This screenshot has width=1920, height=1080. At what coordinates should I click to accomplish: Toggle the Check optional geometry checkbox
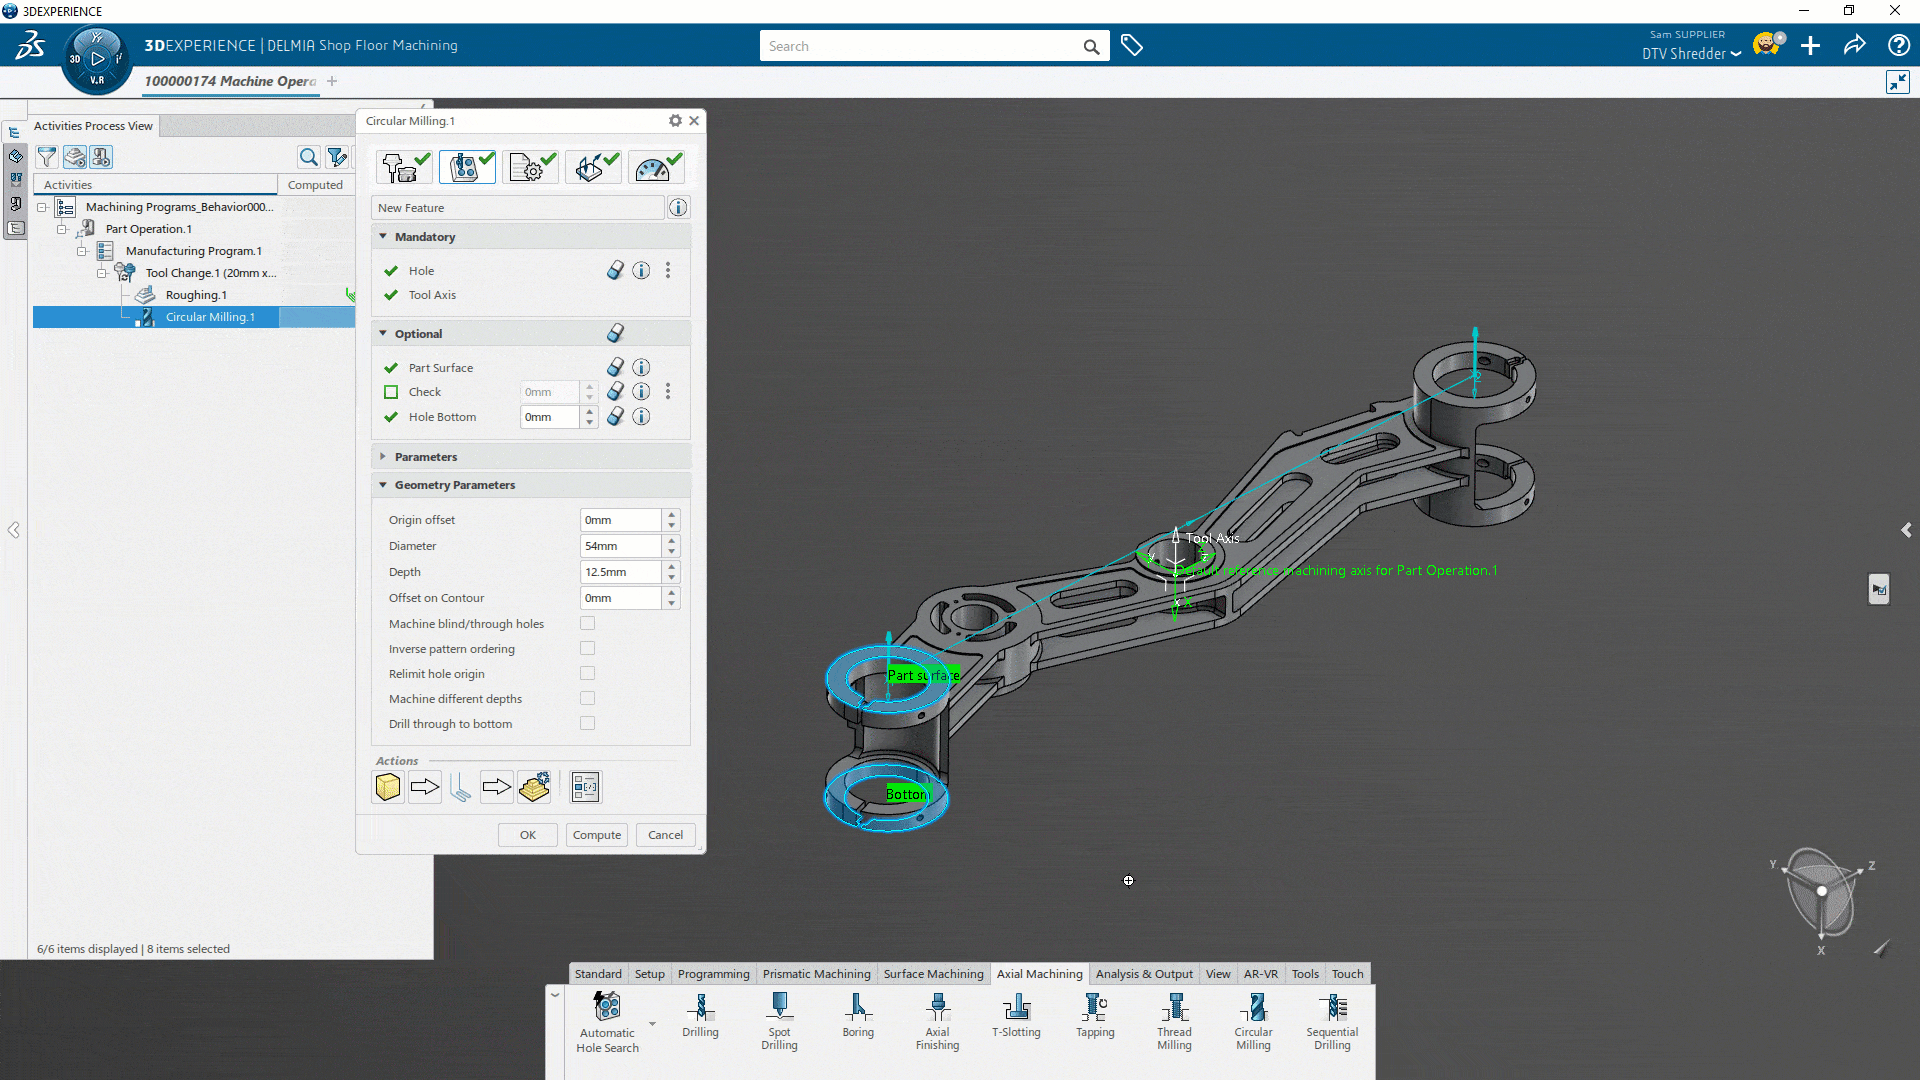click(x=391, y=391)
